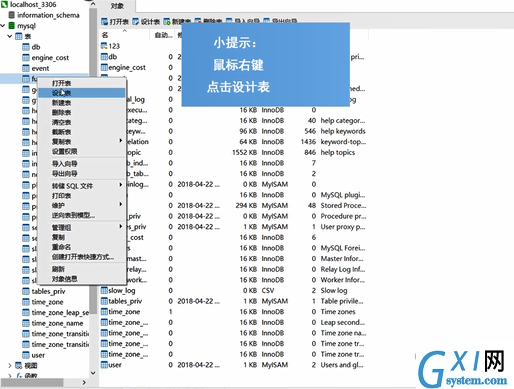Click 打开表 in the object toolbar

[115, 22]
